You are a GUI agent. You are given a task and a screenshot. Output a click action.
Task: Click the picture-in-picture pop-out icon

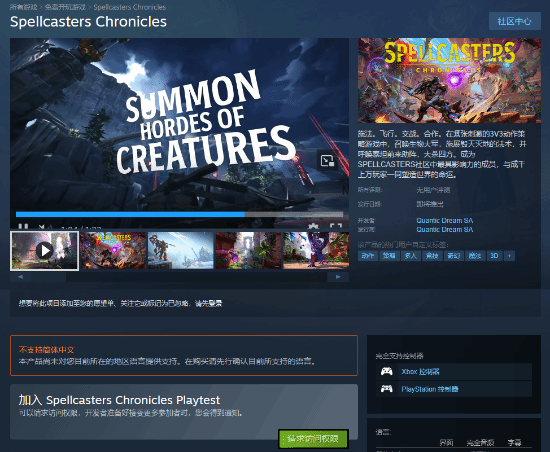pyautogui.click(x=328, y=161)
